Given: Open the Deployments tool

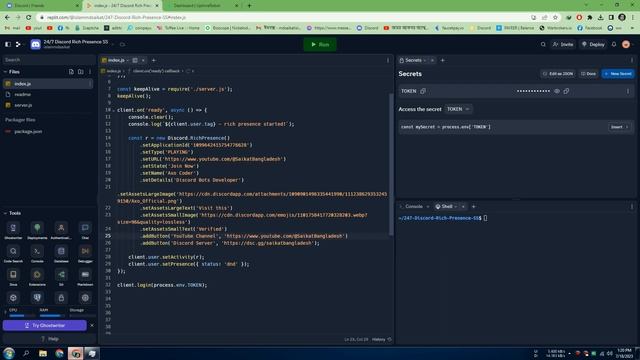Looking at the screenshot, I should tap(37, 230).
